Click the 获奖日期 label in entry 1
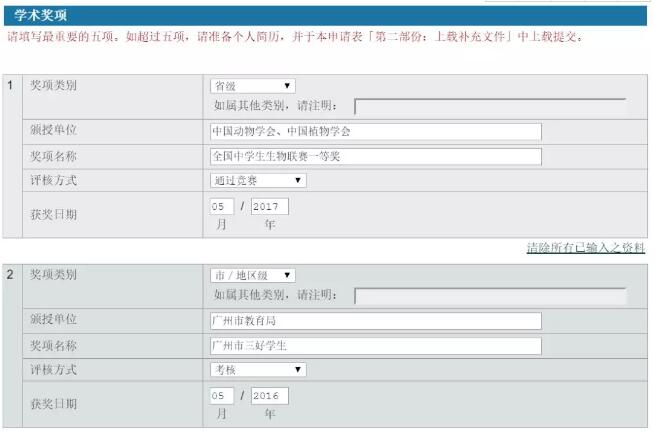The height and width of the screenshot is (436, 655). 54,214
